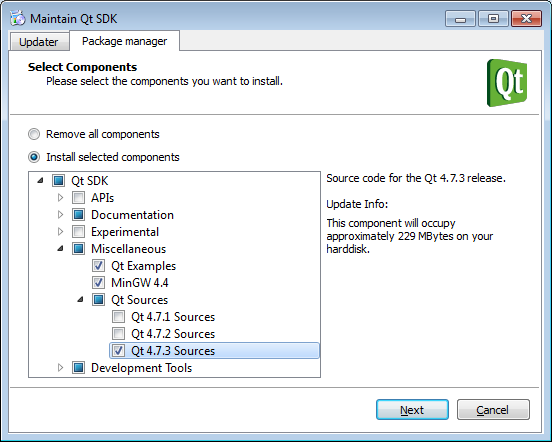Expand the Development Tools tree node

[60, 367]
